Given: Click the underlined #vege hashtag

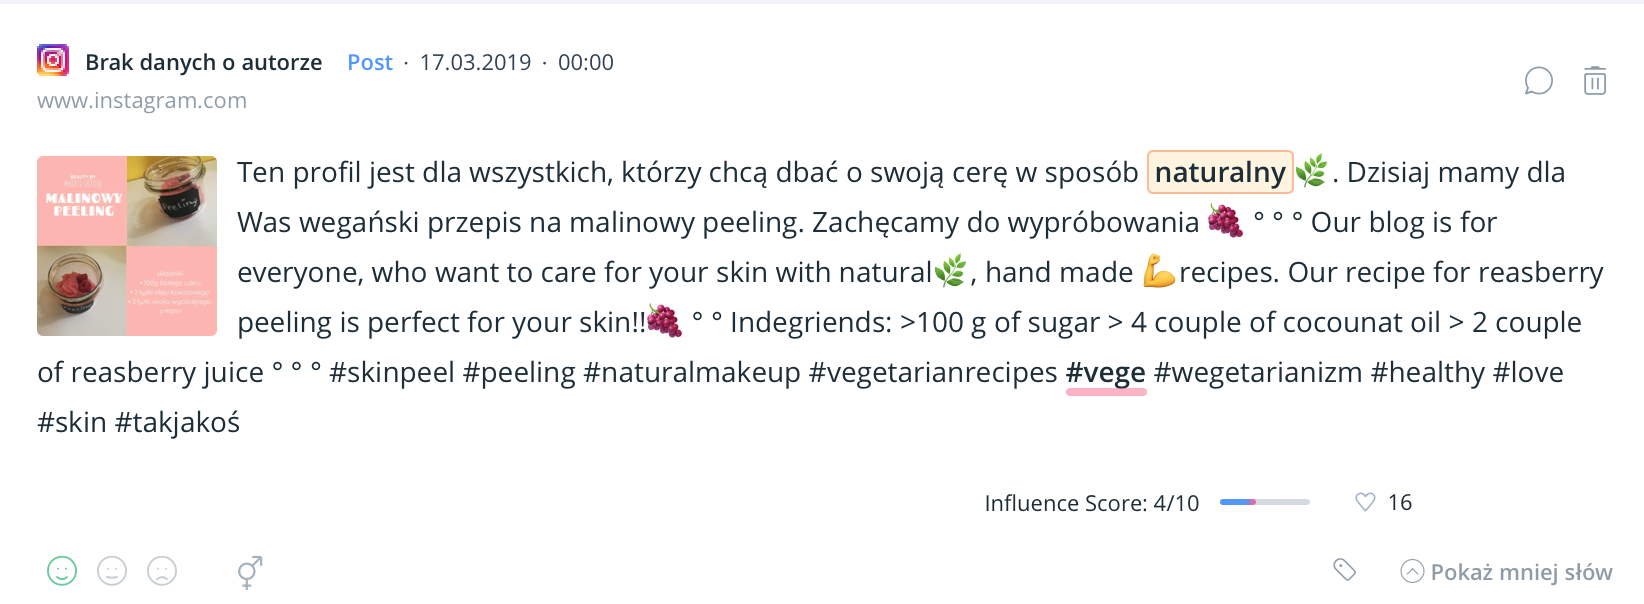Looking at the screenshot, I should 1106,373.
